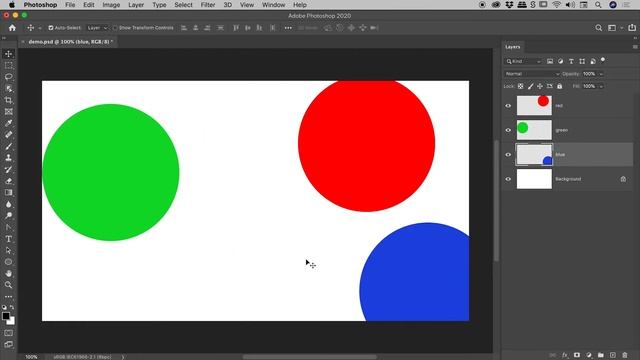Delete layer using the trash icon
640x360 pixels.
click(x=624, y=355)
